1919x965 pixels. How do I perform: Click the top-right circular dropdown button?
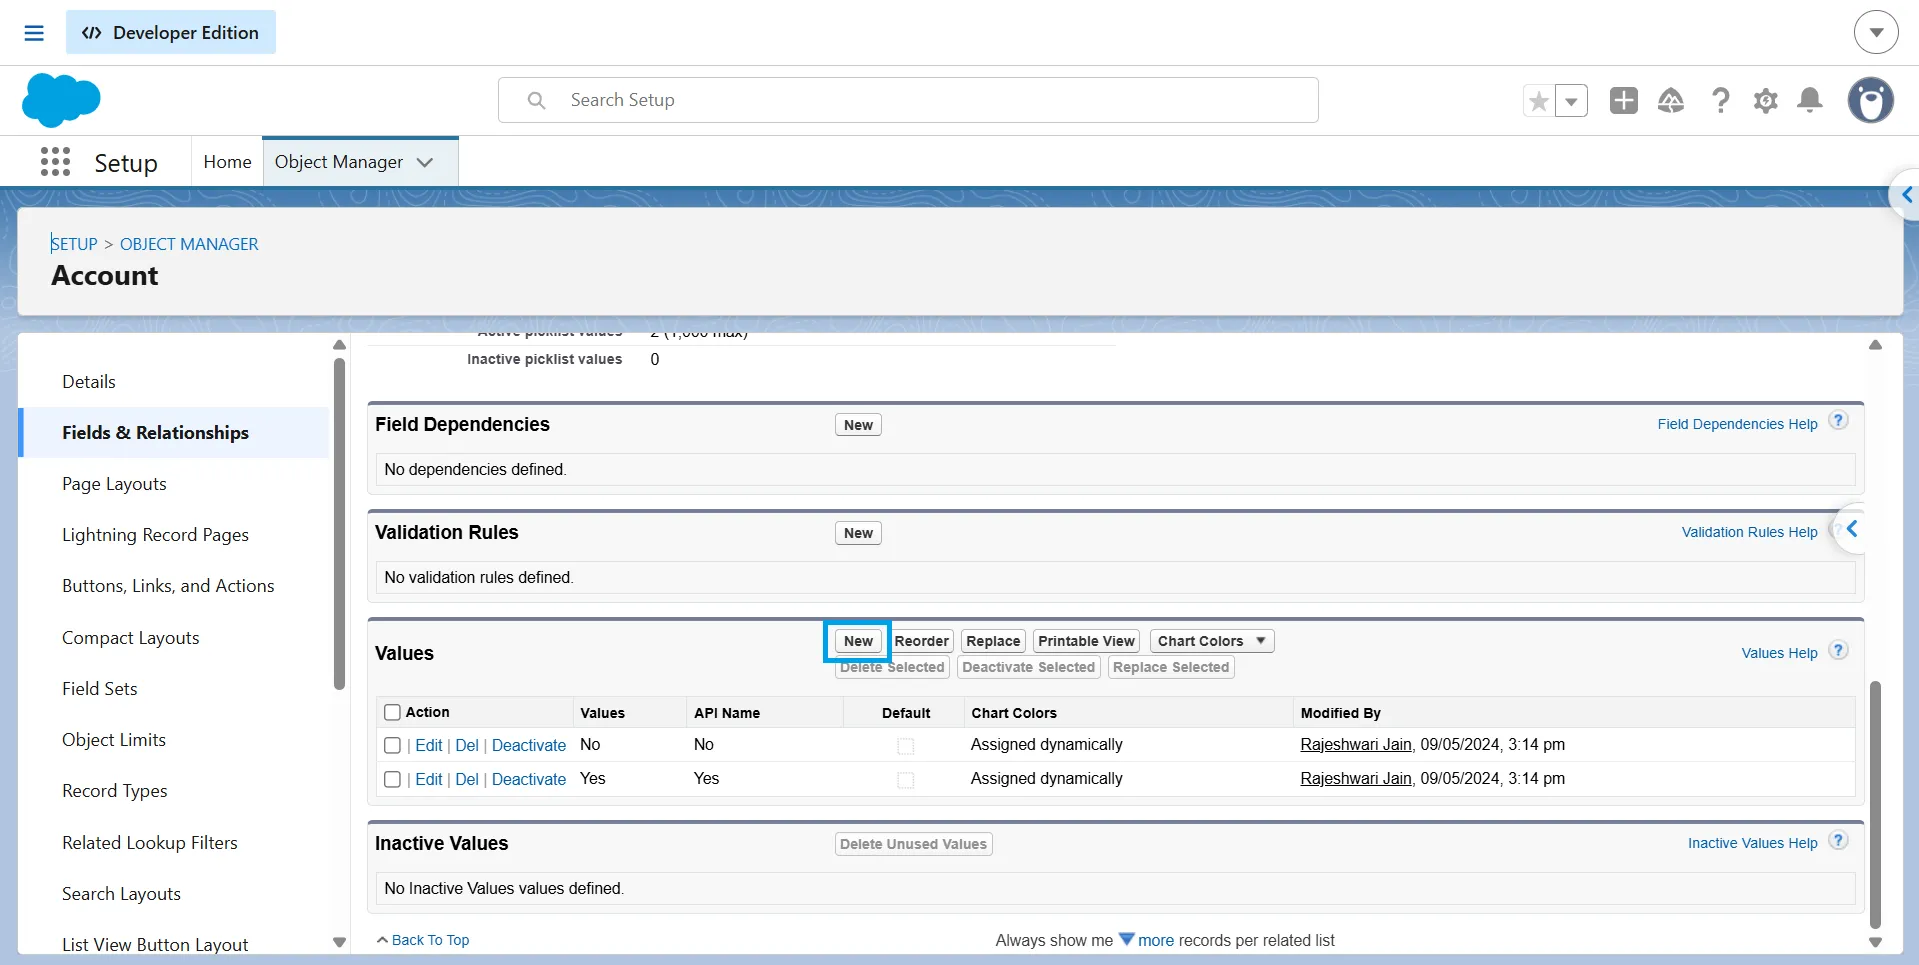[x=1876, y=33]
